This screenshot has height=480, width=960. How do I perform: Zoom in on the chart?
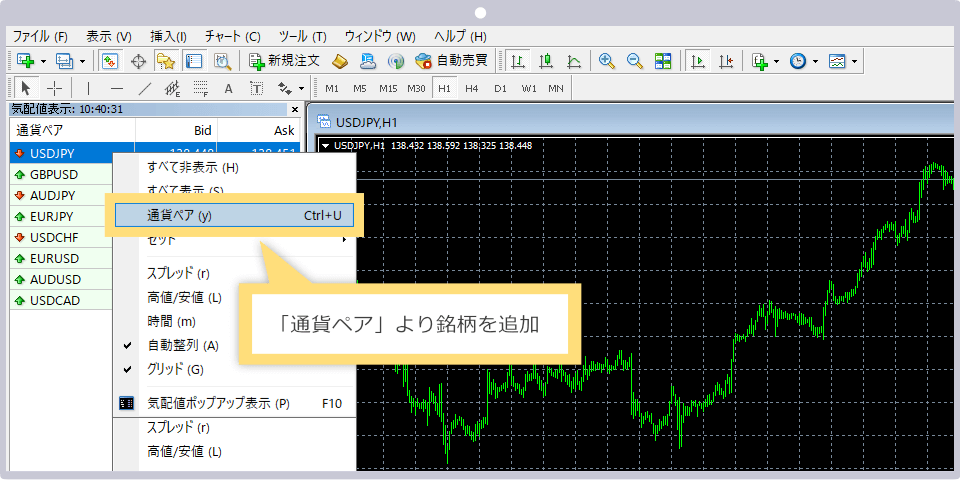tap(607, 61)
